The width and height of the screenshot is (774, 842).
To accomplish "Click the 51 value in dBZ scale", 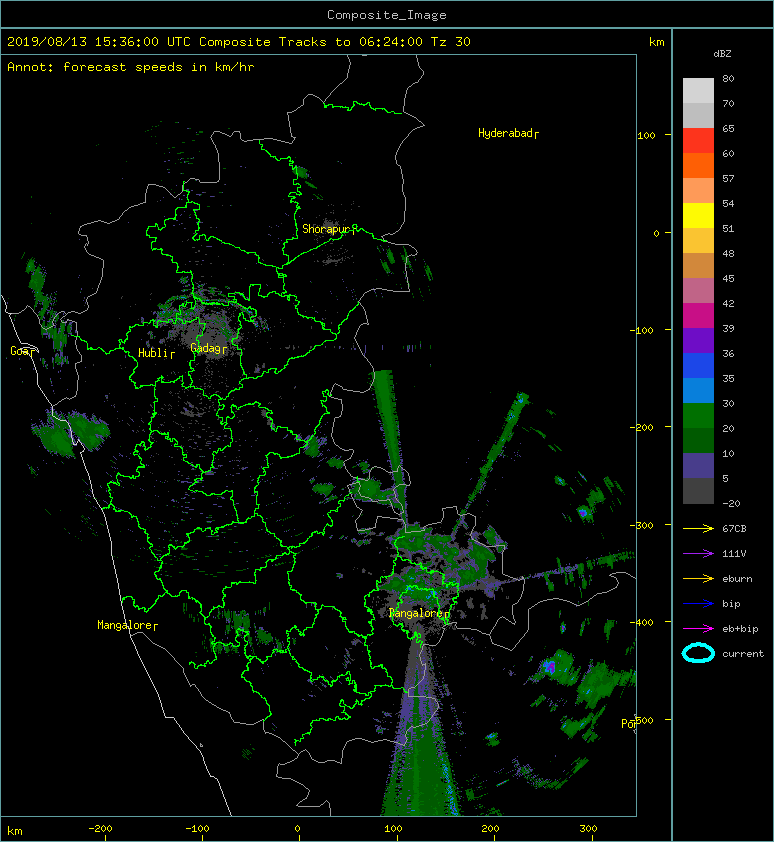I will click(728, 228).
